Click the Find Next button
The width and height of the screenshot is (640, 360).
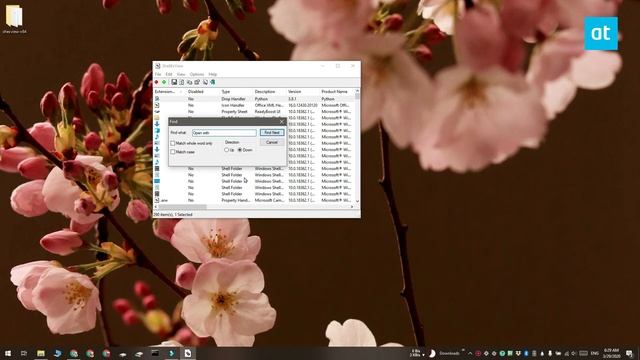[272, 133]
